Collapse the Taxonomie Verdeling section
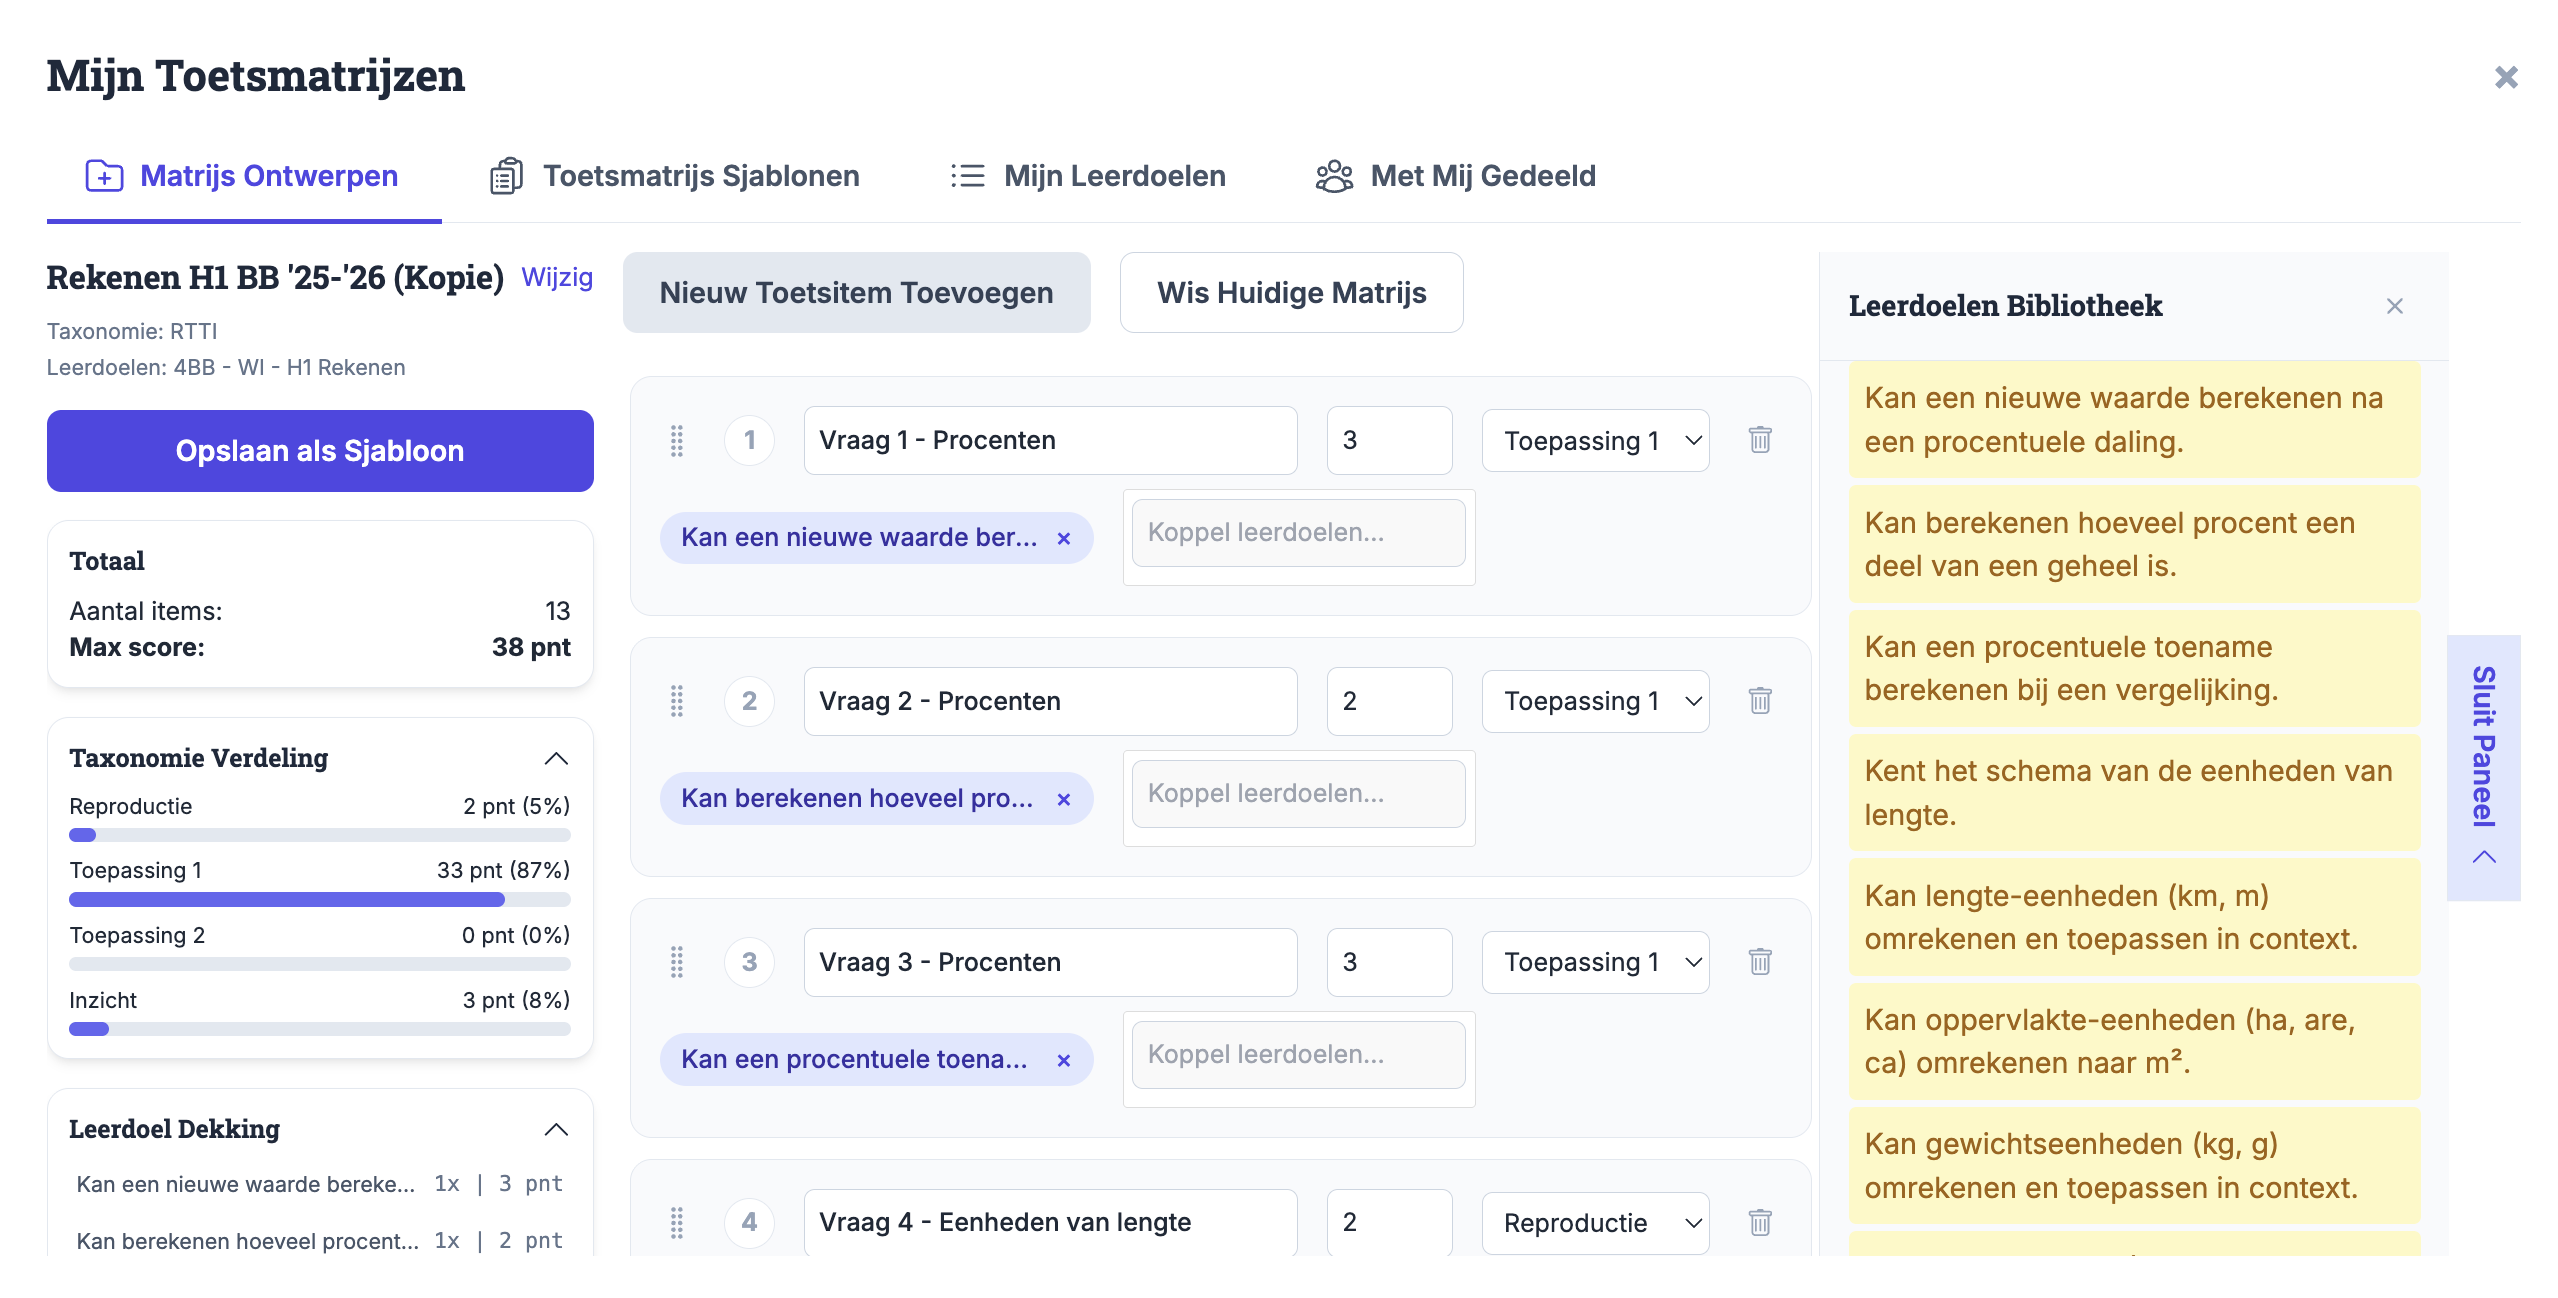Viewport: 2558px width, 1298px height. click(558, 757)
